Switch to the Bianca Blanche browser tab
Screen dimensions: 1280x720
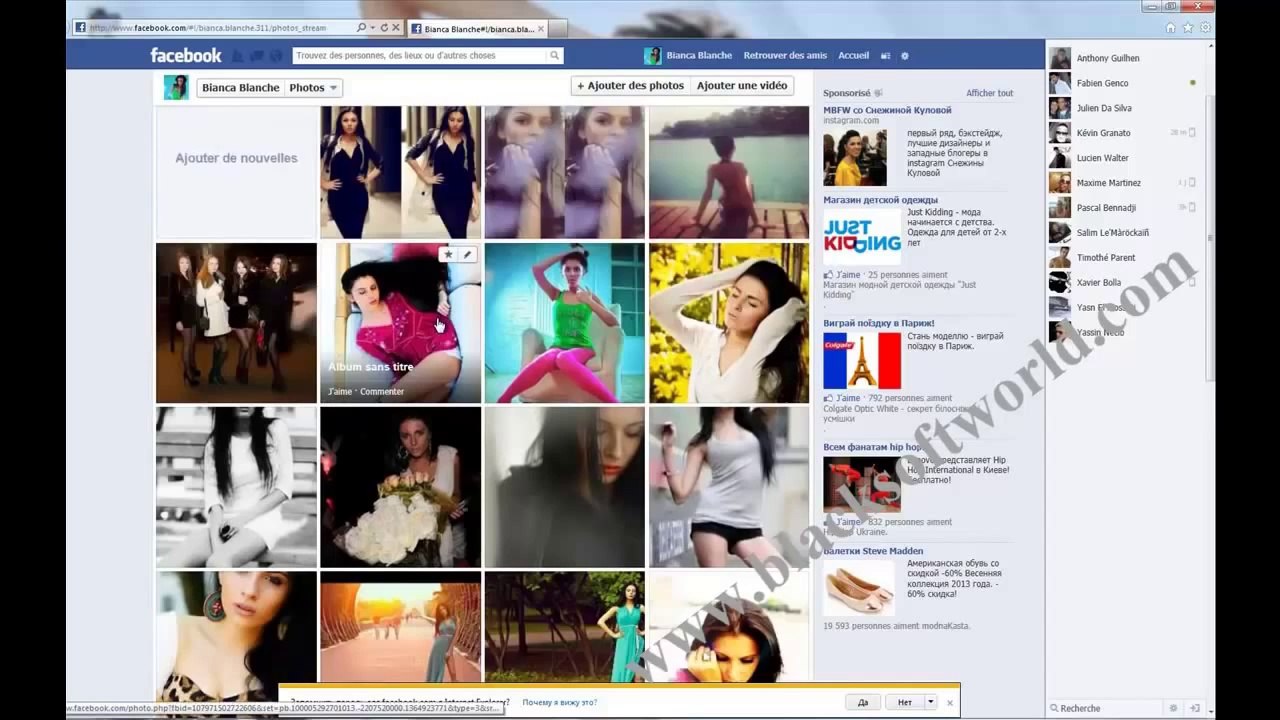(x=478, y=29)
